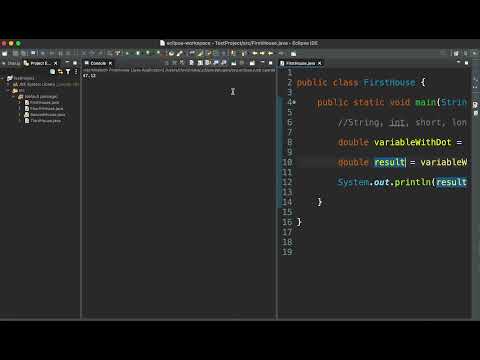Image resolution: width=480 pixels, height=360 pixels.
Task: Open SecondHouse.java in Project Explorer
Action: 45,114
